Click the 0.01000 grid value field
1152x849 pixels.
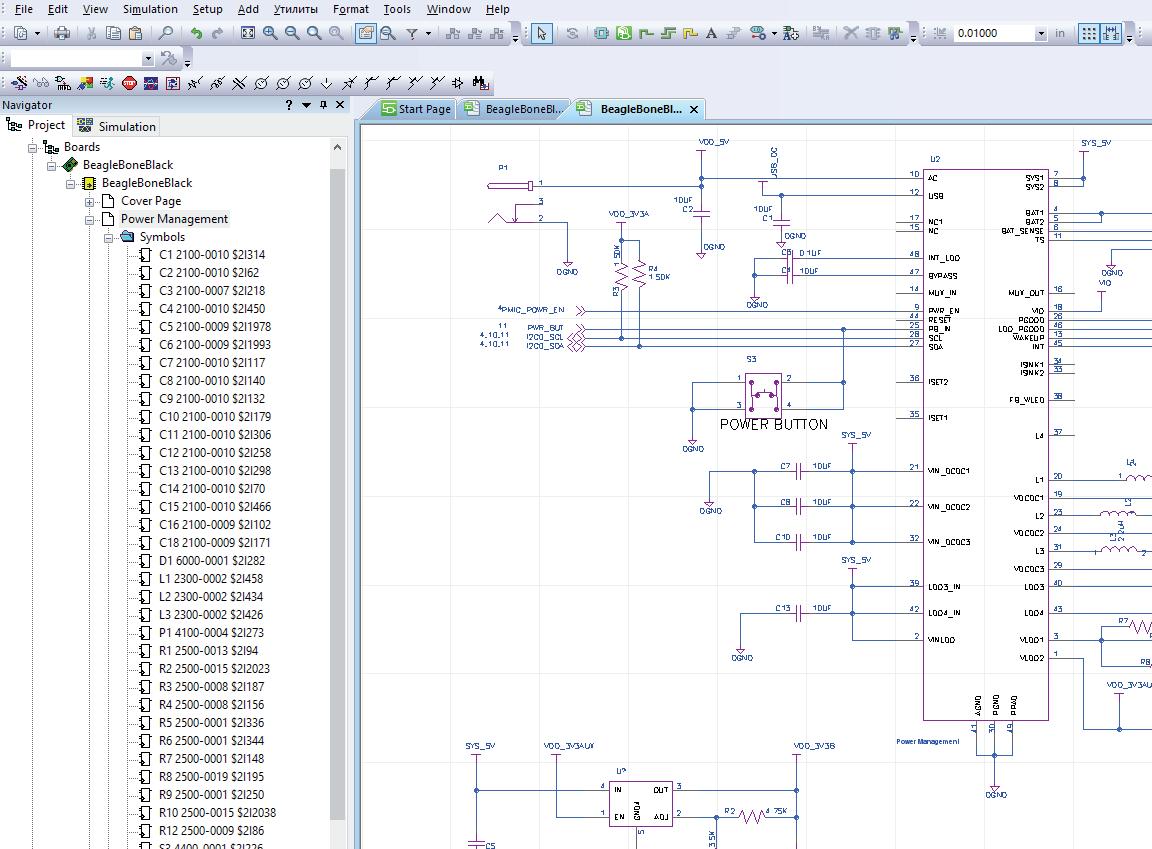[x=993, y=34]
